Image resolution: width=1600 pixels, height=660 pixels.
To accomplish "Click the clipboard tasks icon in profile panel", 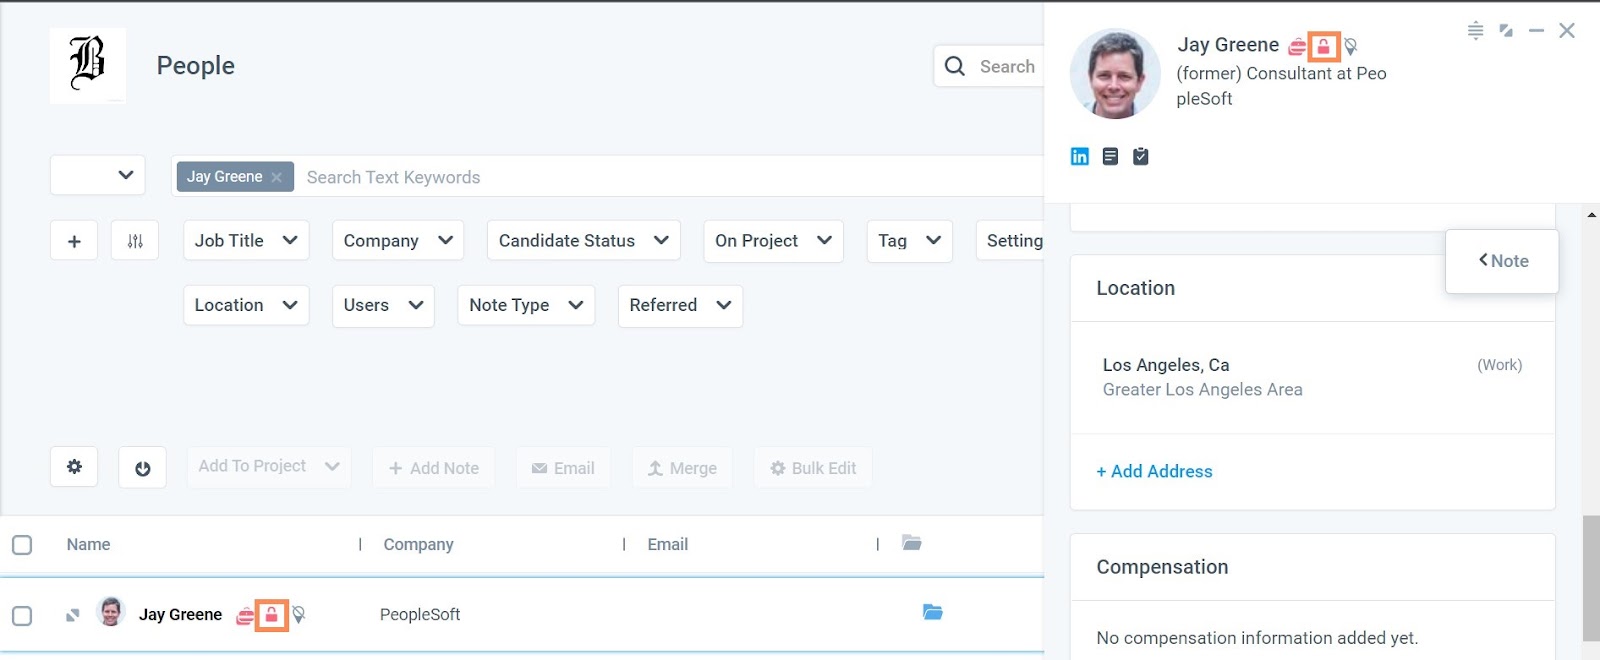I will click(1141, 156).
